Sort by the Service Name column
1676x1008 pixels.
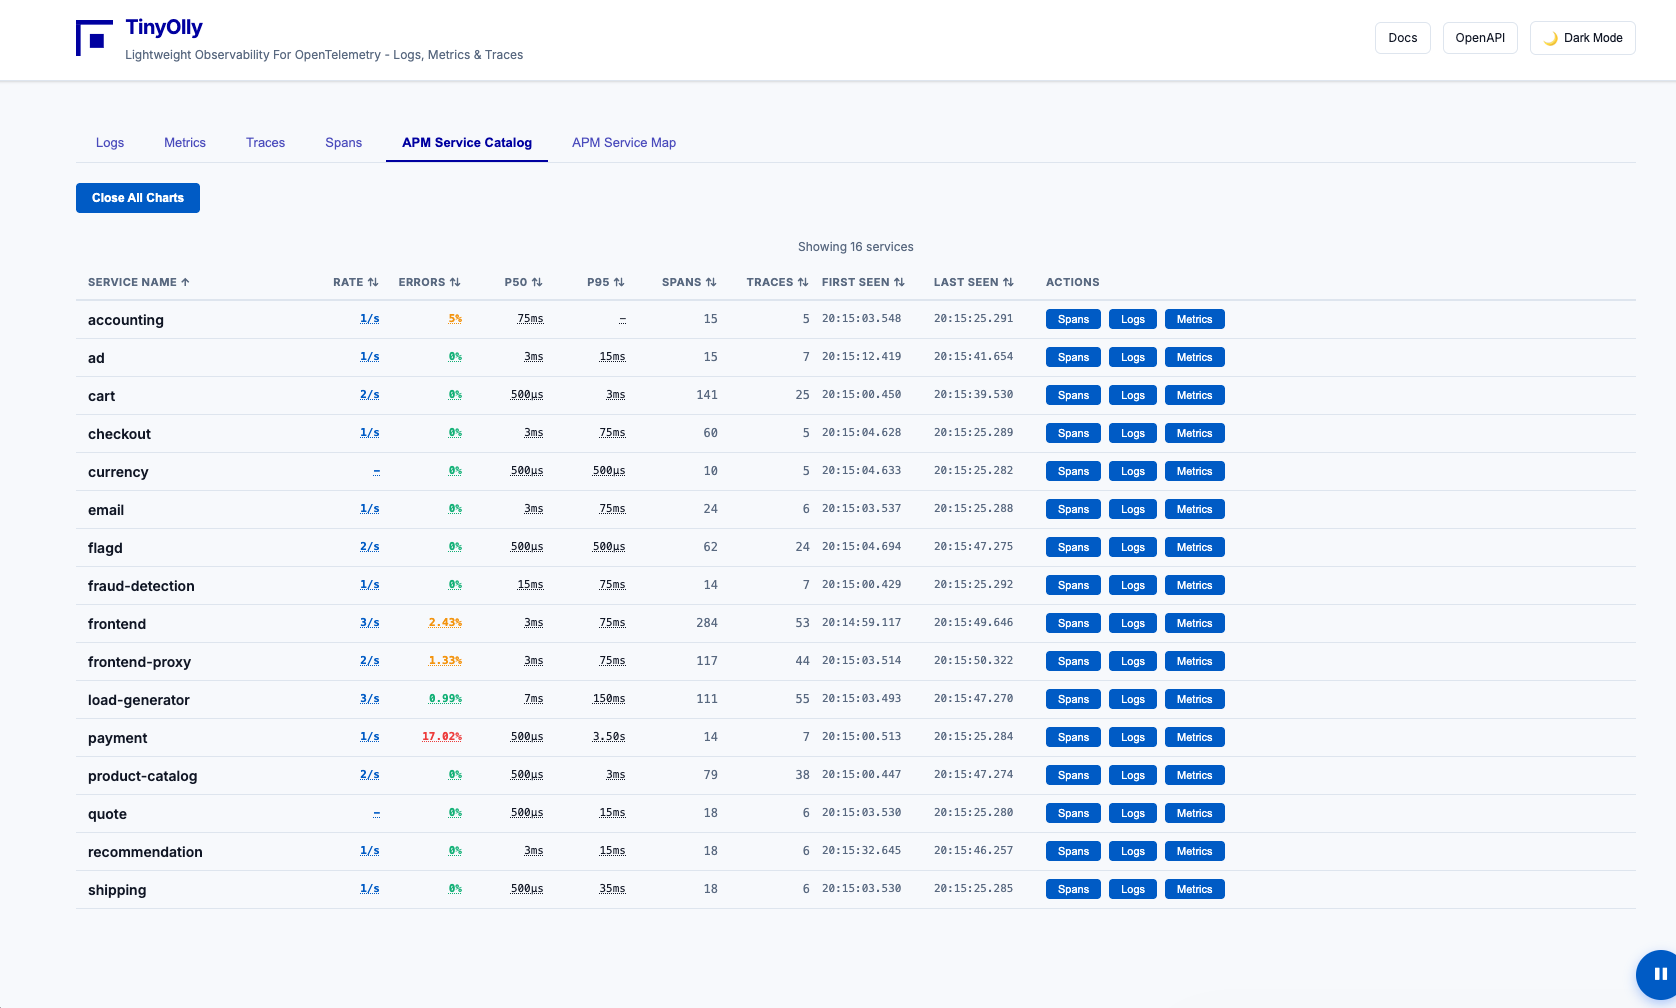pos(138,282)
